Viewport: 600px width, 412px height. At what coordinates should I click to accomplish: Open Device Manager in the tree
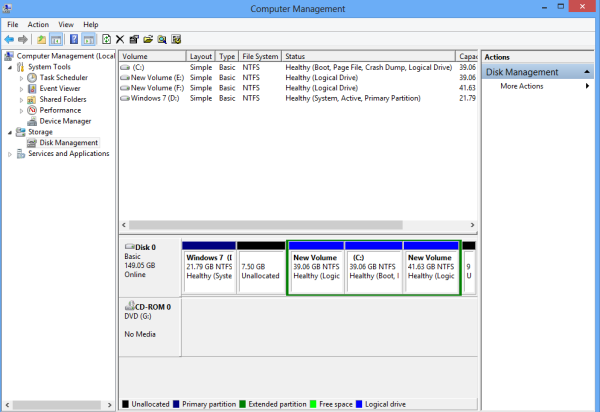(64, 121)
